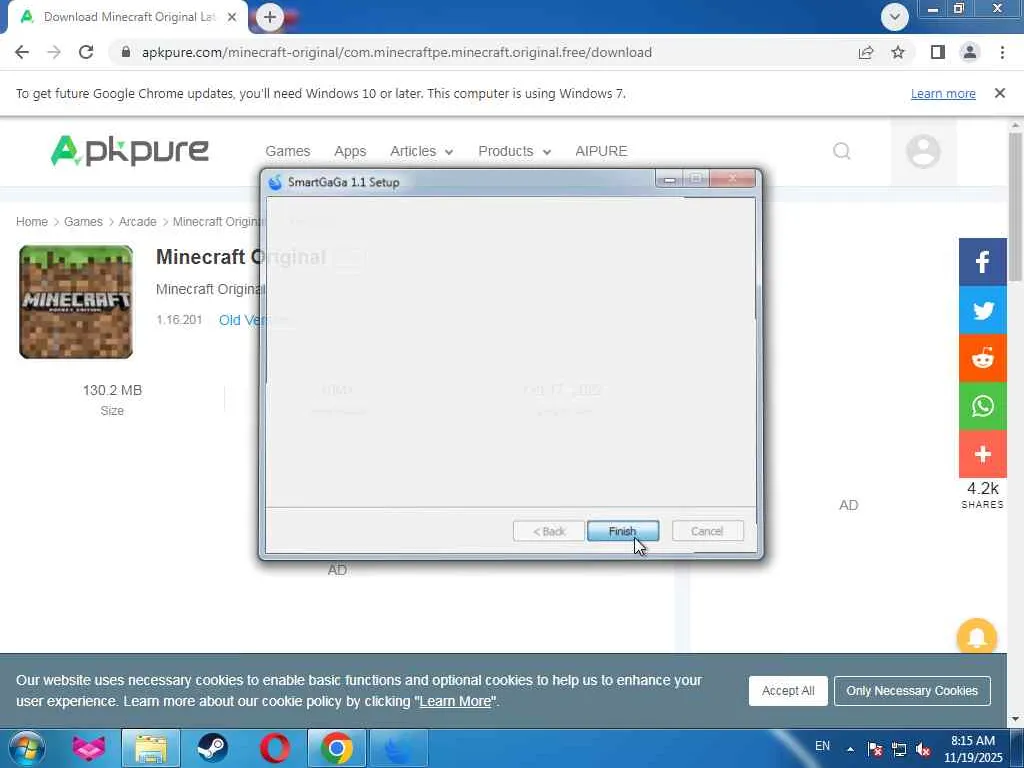Reload the apkpure page
The width and height of the screenshot is (1024, 768).
pos(86,52)
